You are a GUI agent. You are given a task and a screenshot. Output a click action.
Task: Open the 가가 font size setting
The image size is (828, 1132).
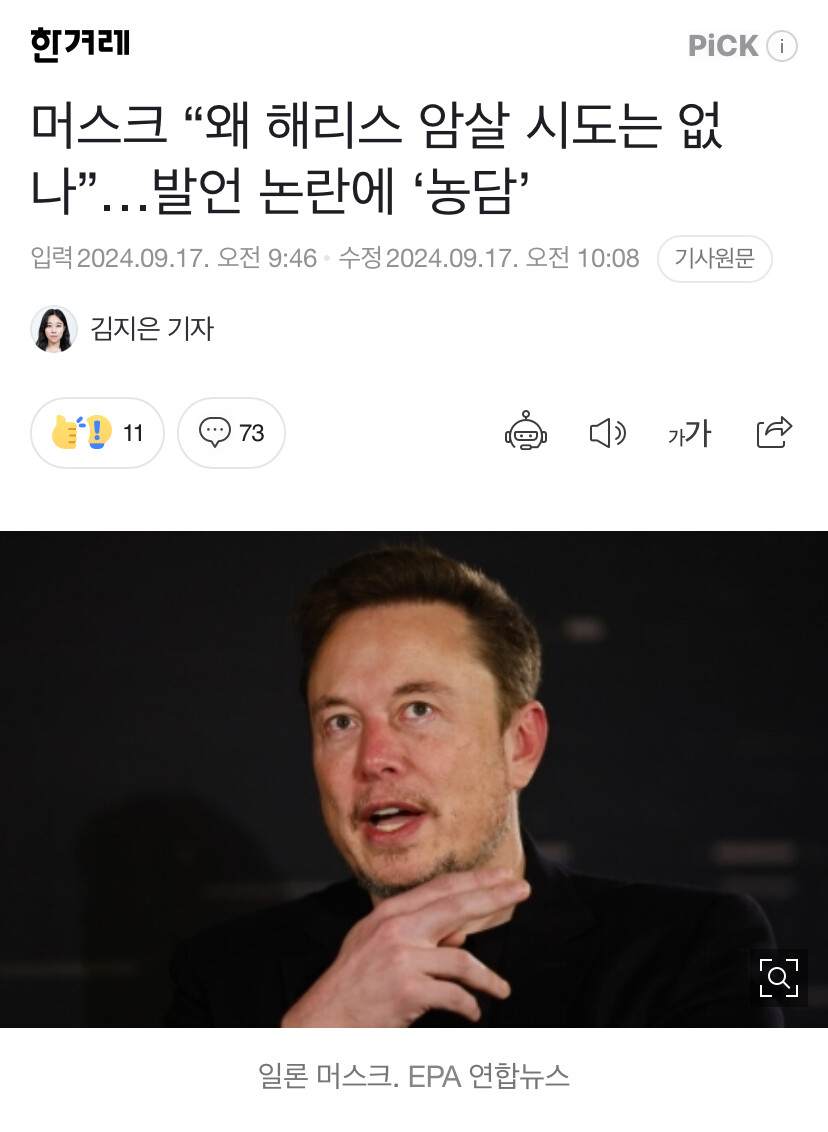coord(689,433)
